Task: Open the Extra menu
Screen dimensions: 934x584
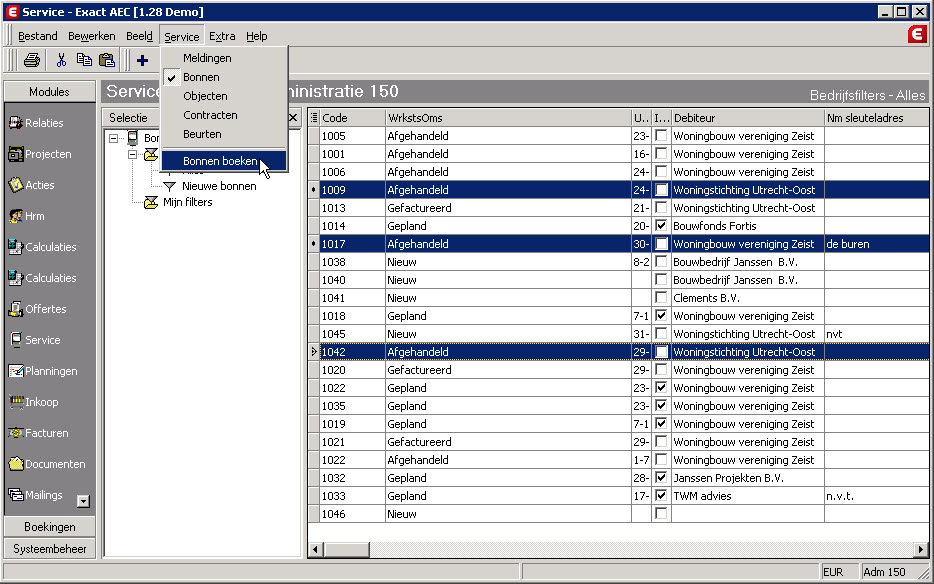Action: coord(222,36)
